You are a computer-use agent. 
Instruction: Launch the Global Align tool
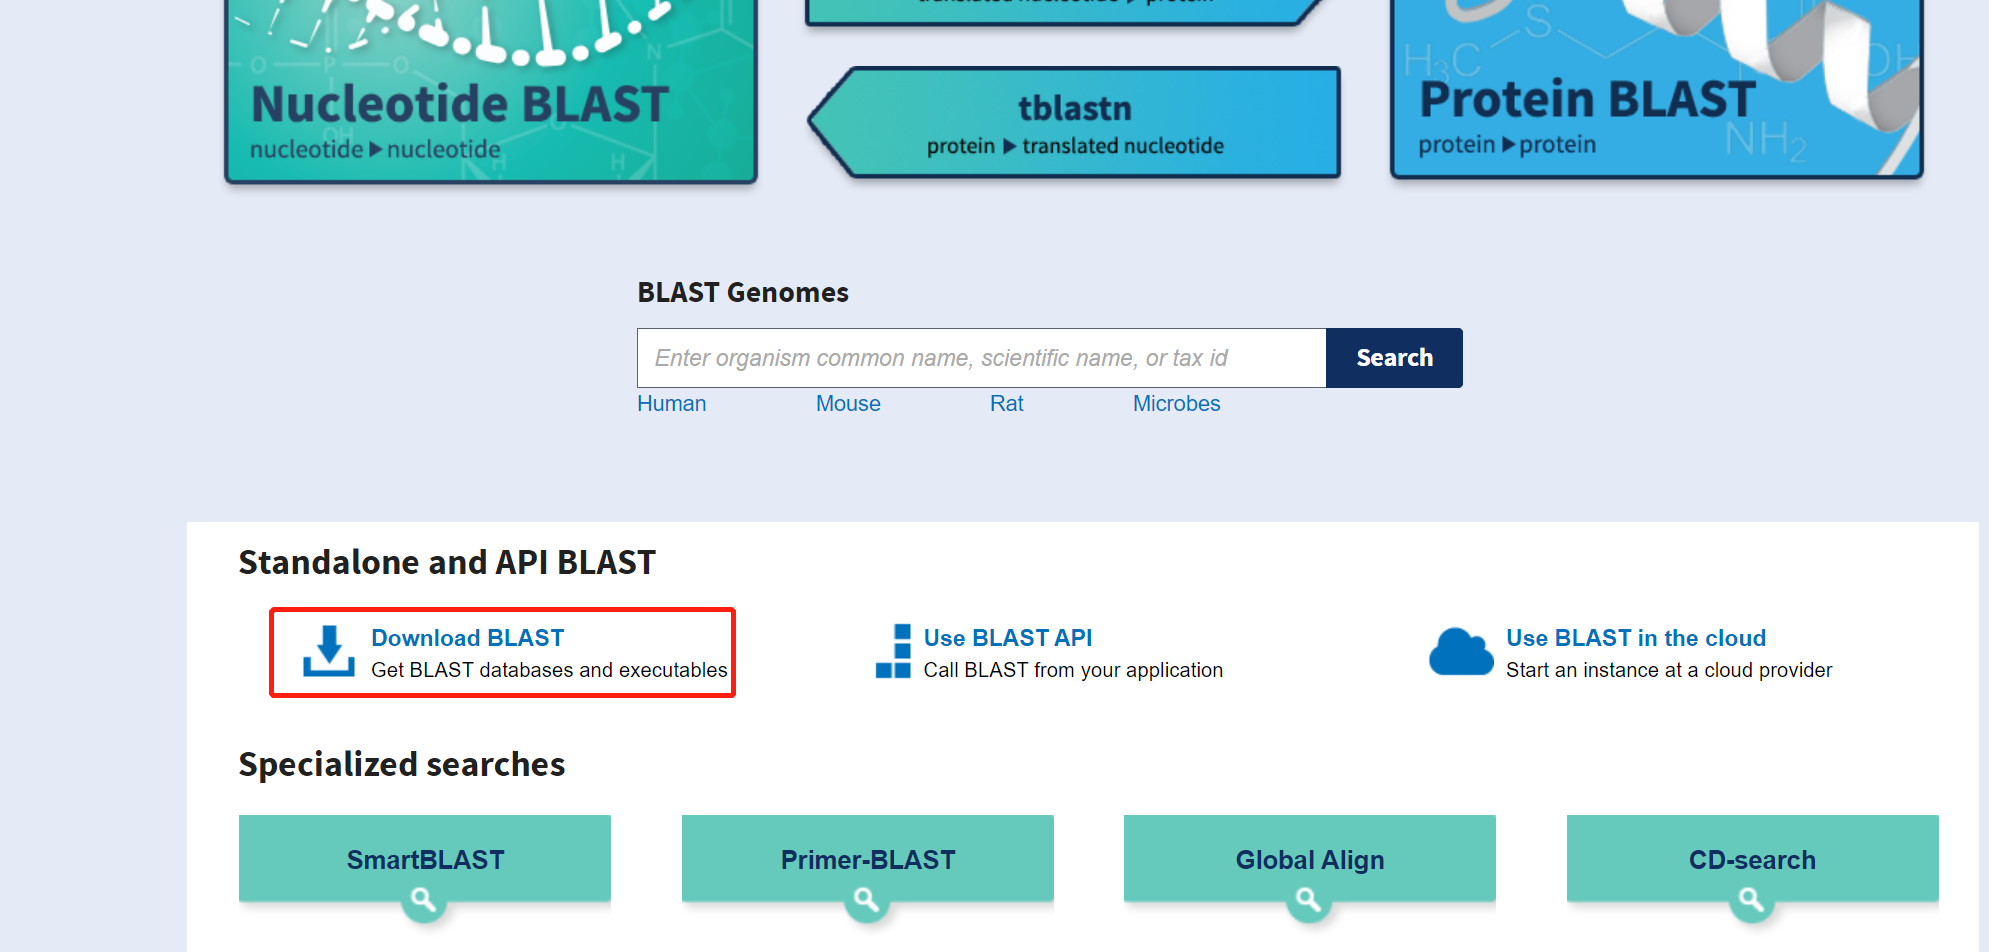point(1309,858)
